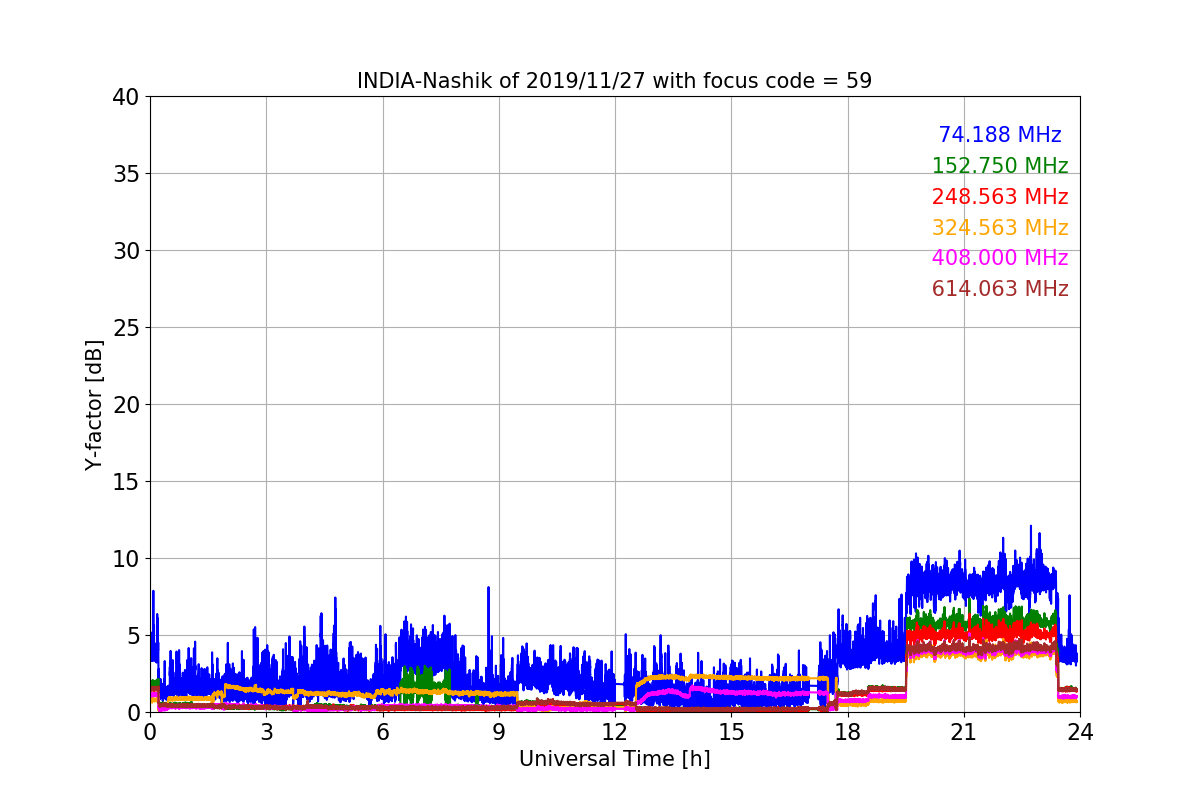Click the x-axis tick value 24
1200x800 pixels.
1079,731
